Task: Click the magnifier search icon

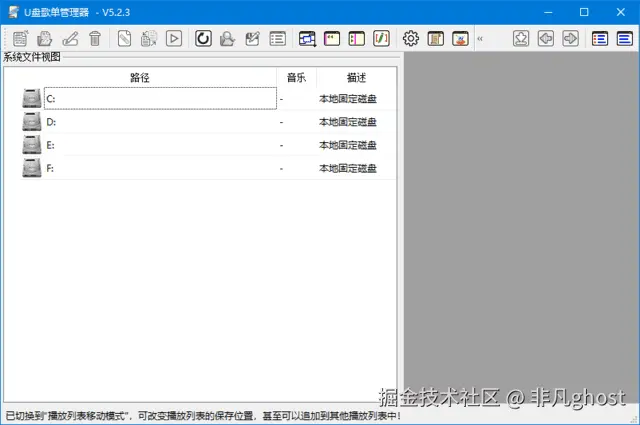Action: 228,39
